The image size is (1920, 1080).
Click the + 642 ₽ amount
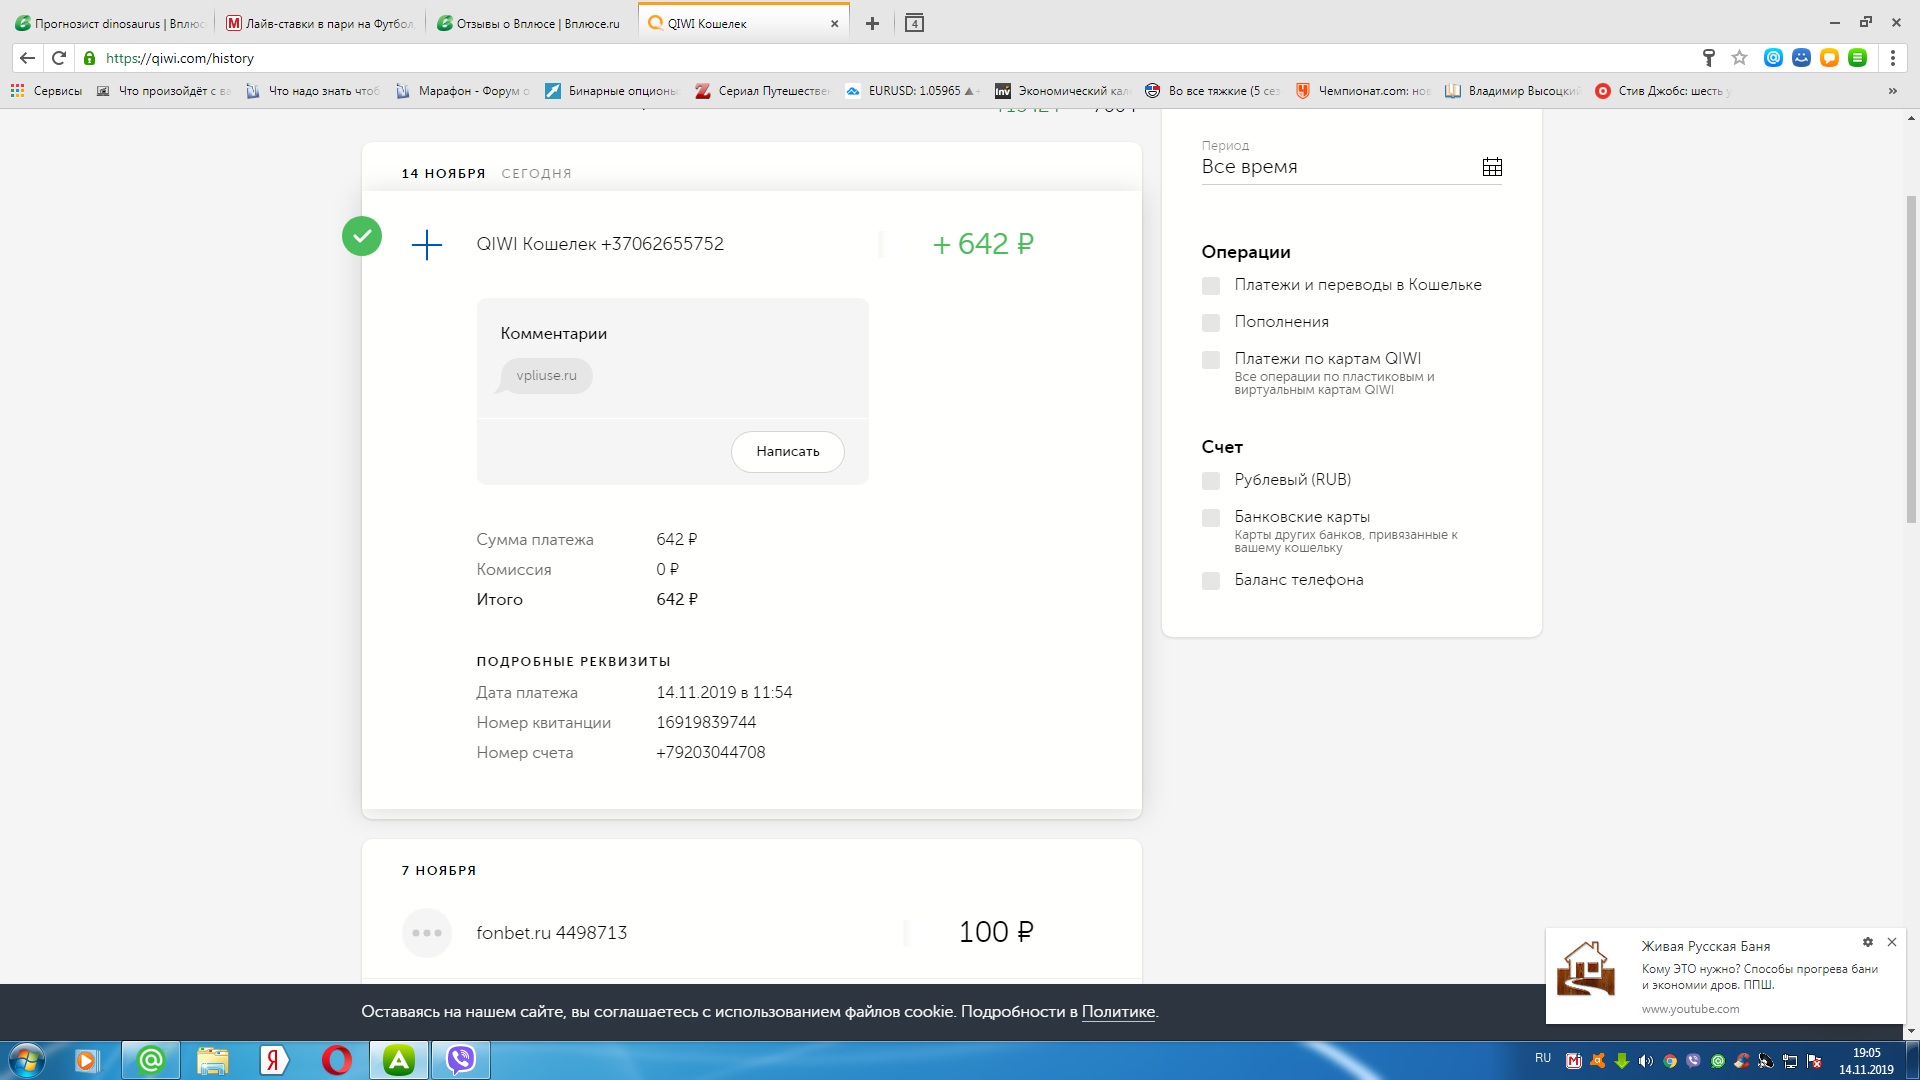pos(983,244)
